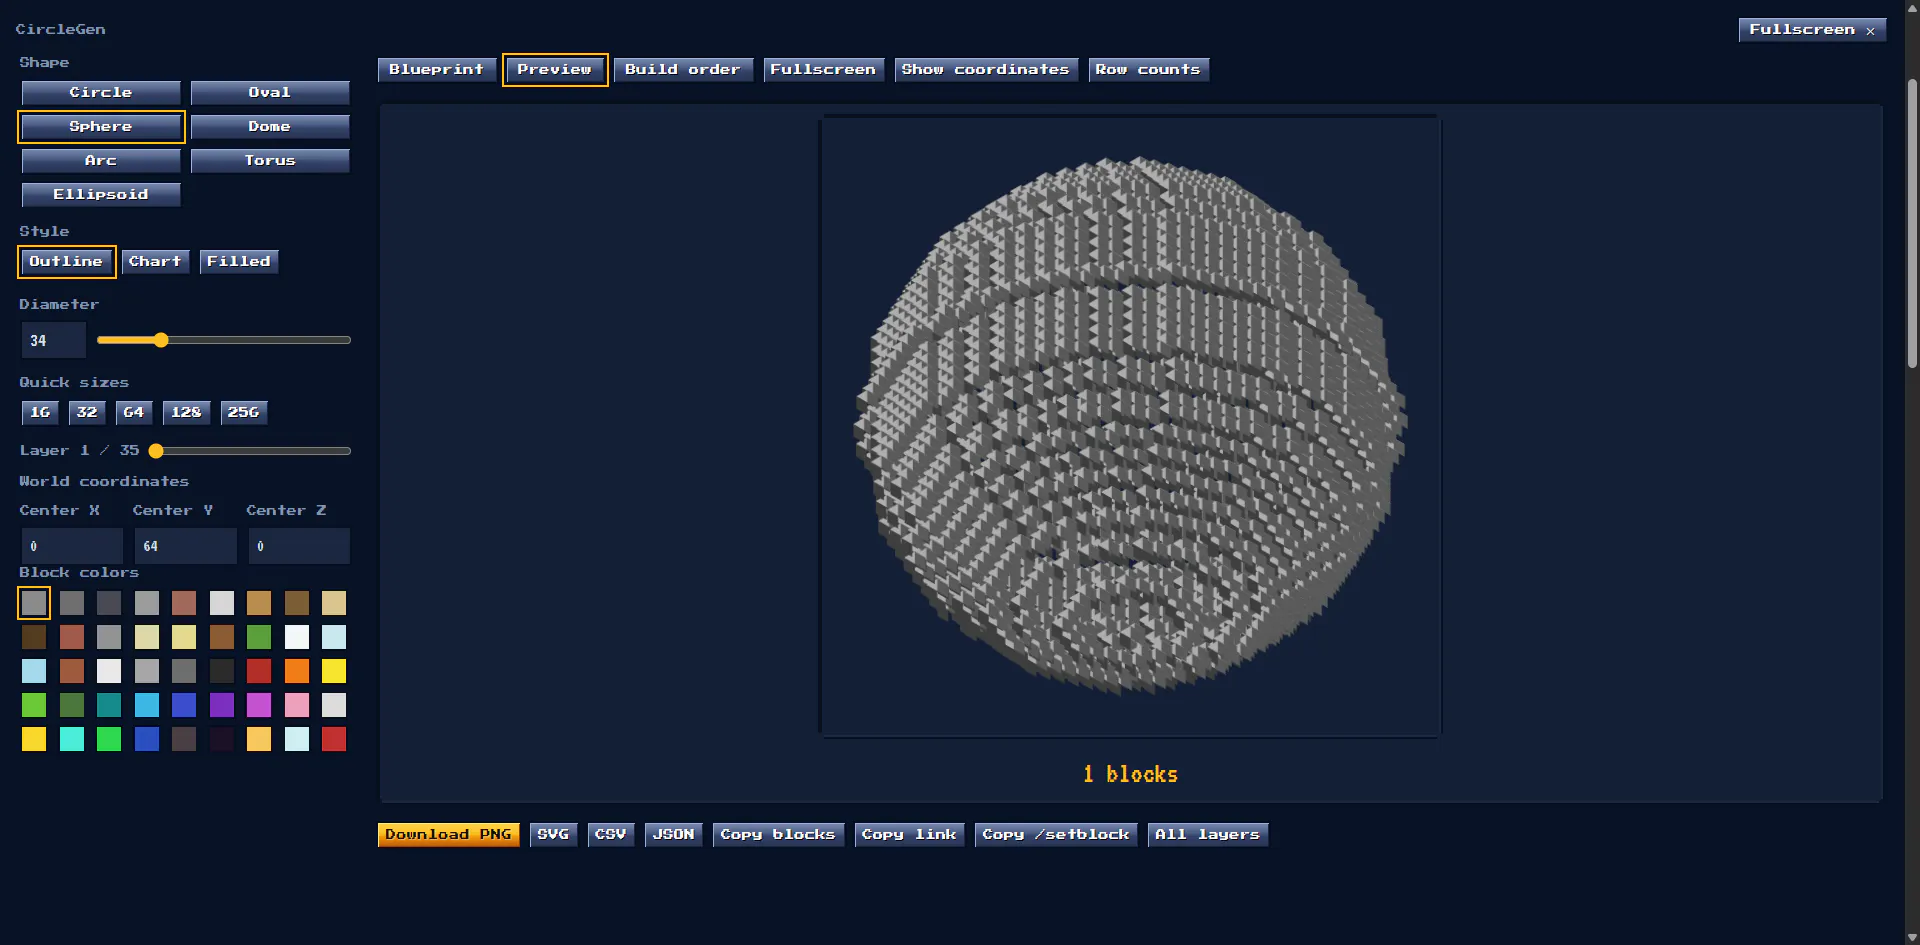Export the shape as JSON
The height and width of the screenshot is (945, 1920).
[674, 834]
